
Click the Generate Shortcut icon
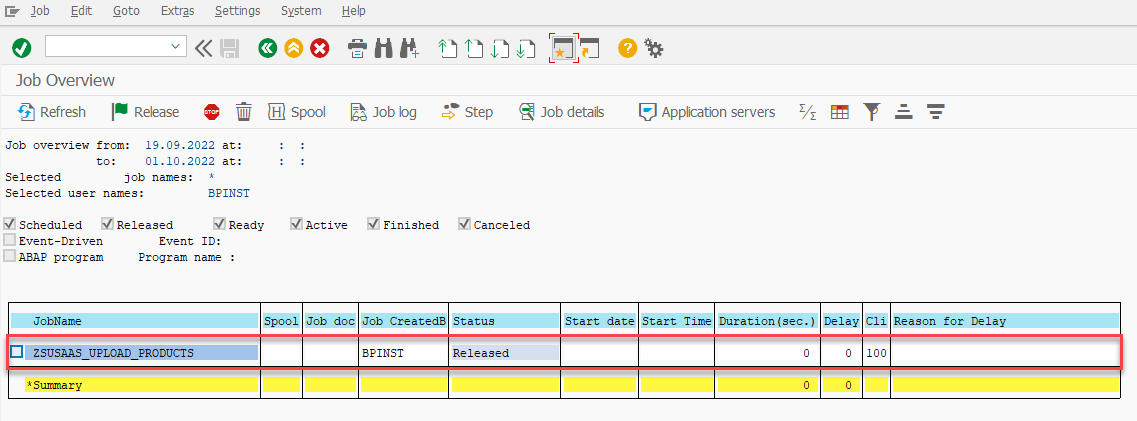(590, 49)
